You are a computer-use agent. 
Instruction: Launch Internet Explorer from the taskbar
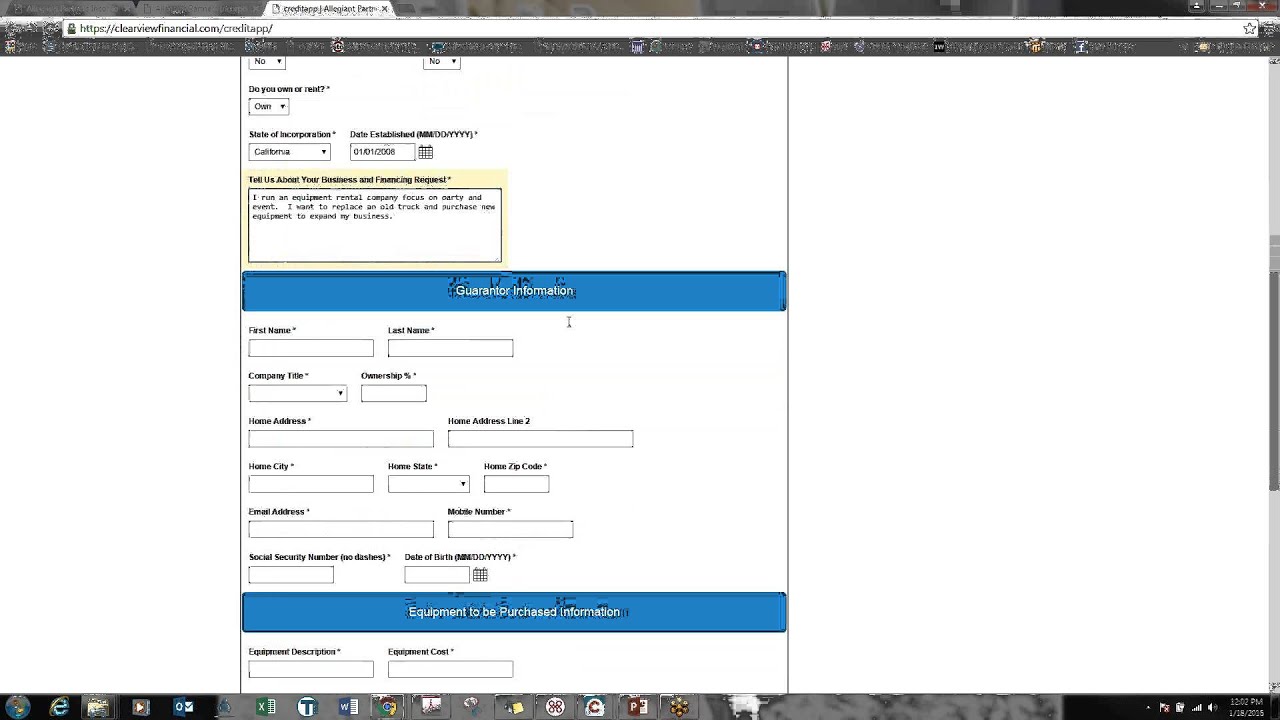point(60,707)
